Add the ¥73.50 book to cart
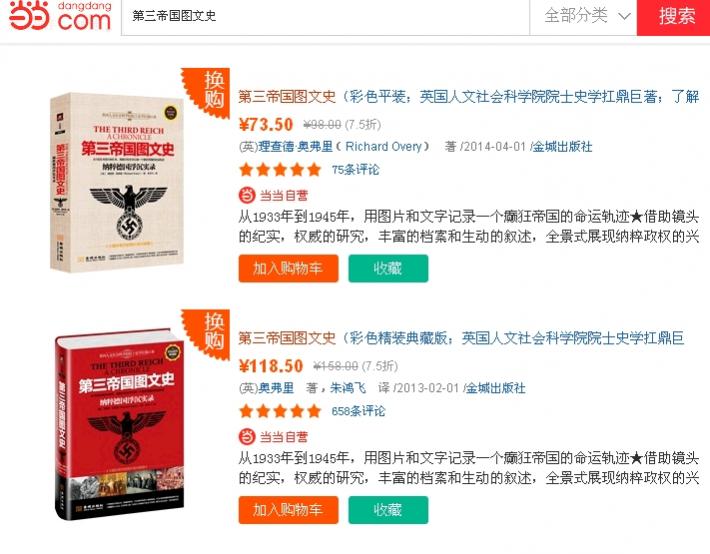Viewport: 710px width, 554px height. [288, 268]
